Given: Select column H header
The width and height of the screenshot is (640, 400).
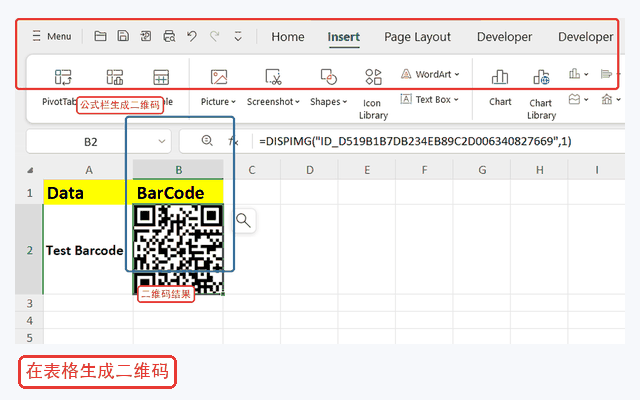Looking at the screenshot, I should click(x=540, y=170).
